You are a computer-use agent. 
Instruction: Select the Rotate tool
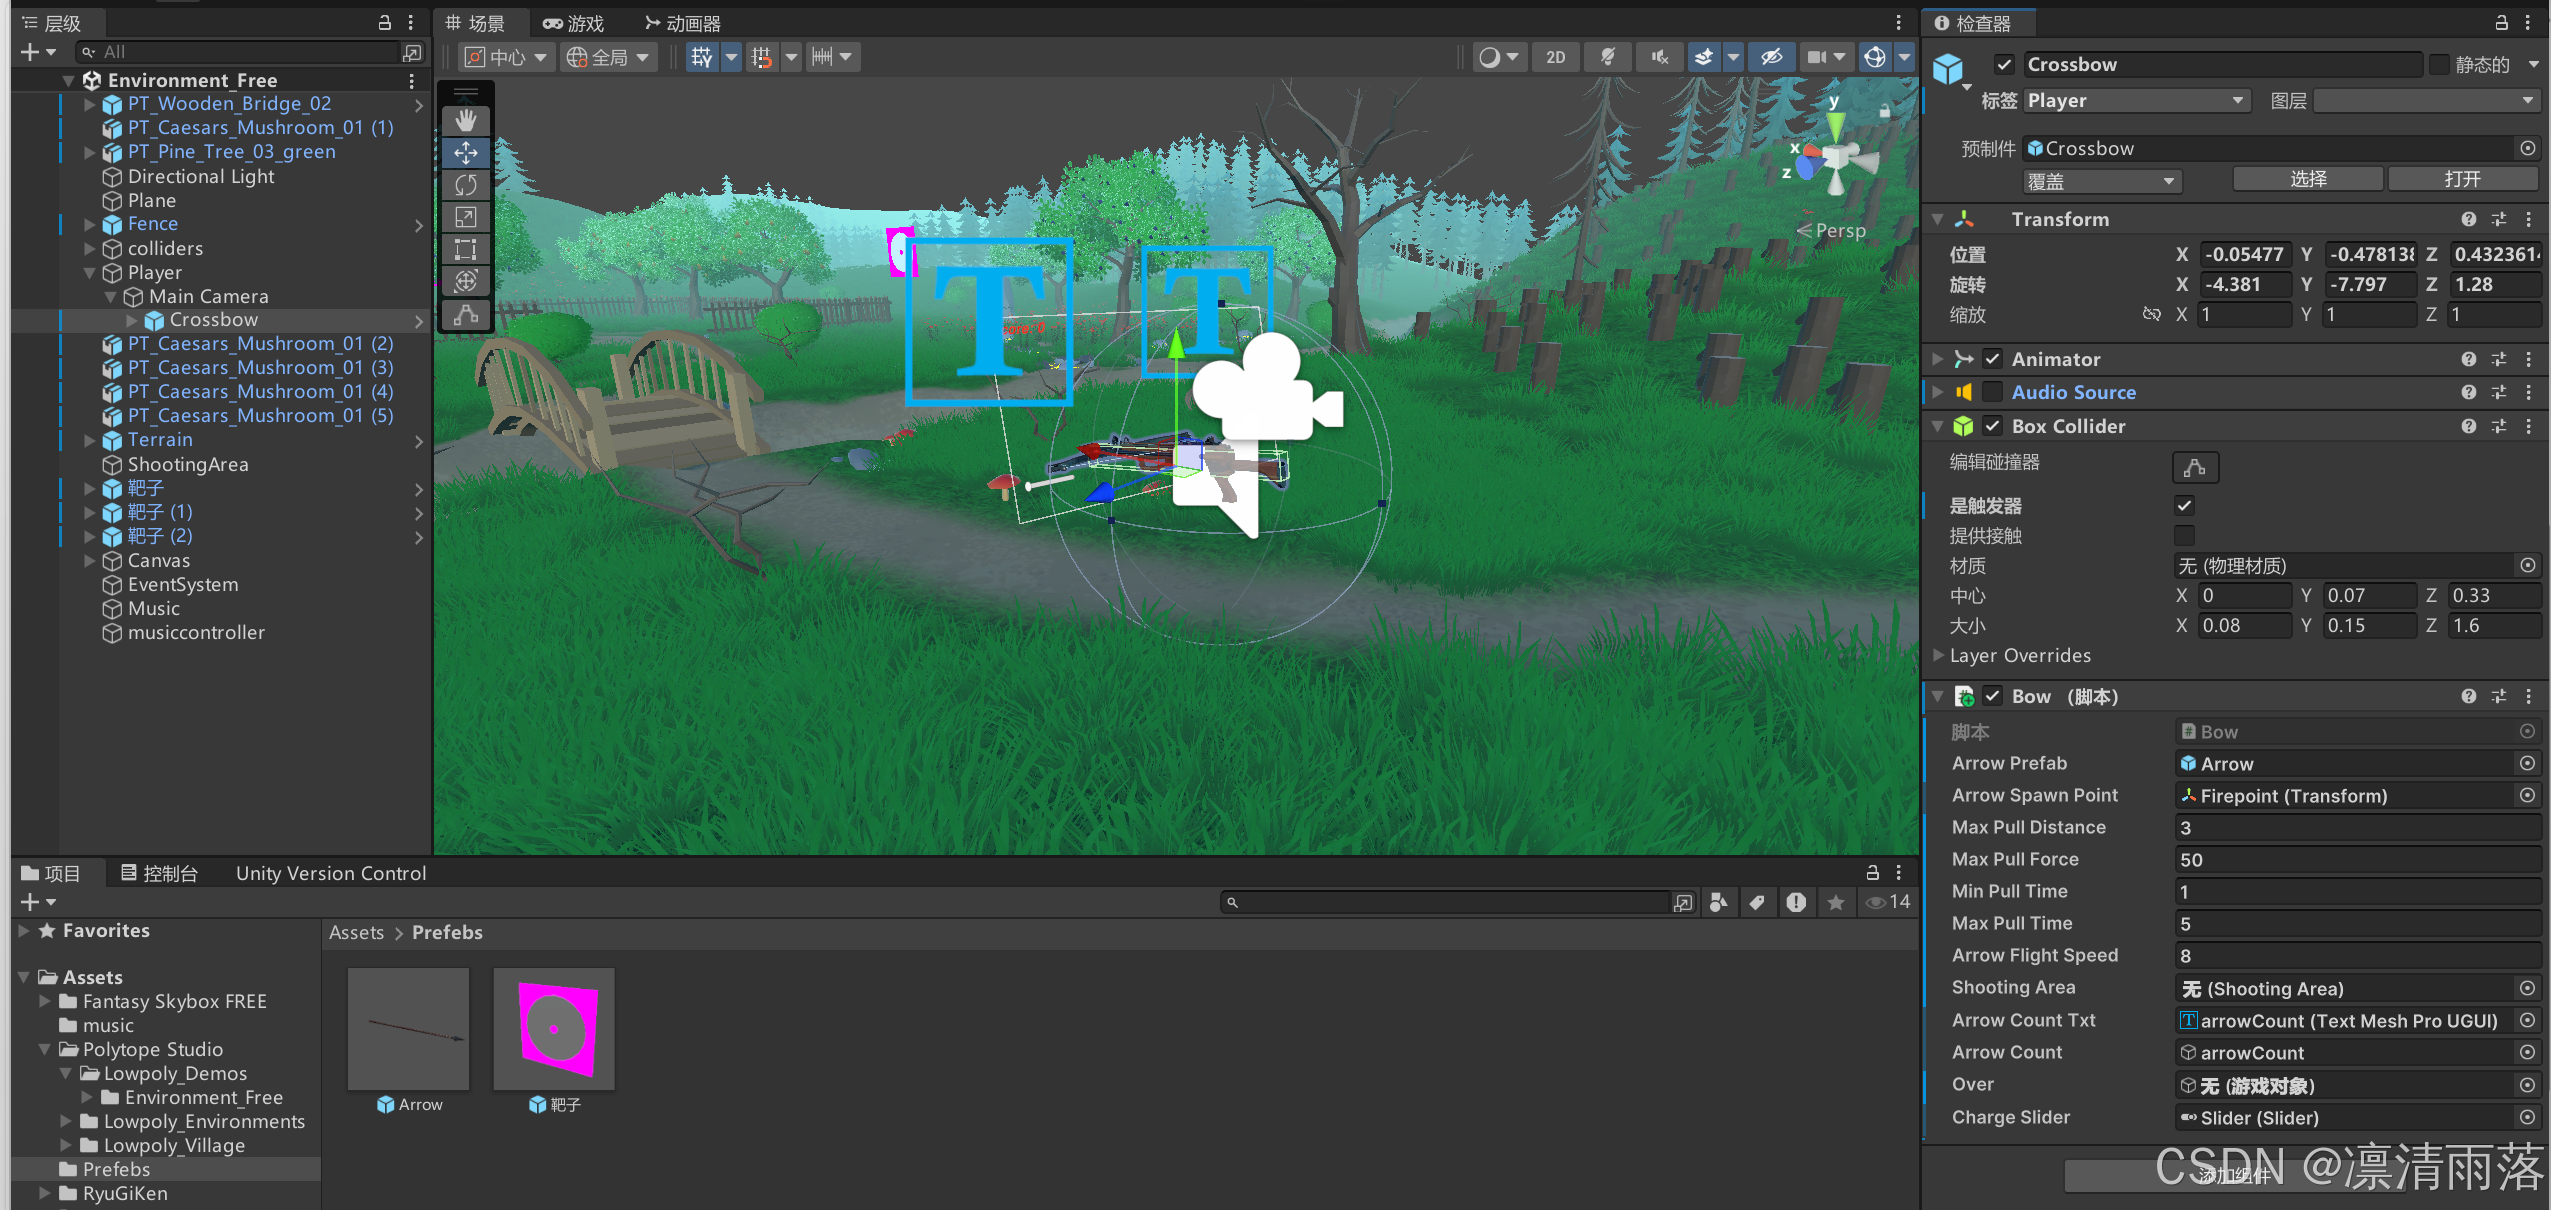pyautogui.click(x=466, y=185)
